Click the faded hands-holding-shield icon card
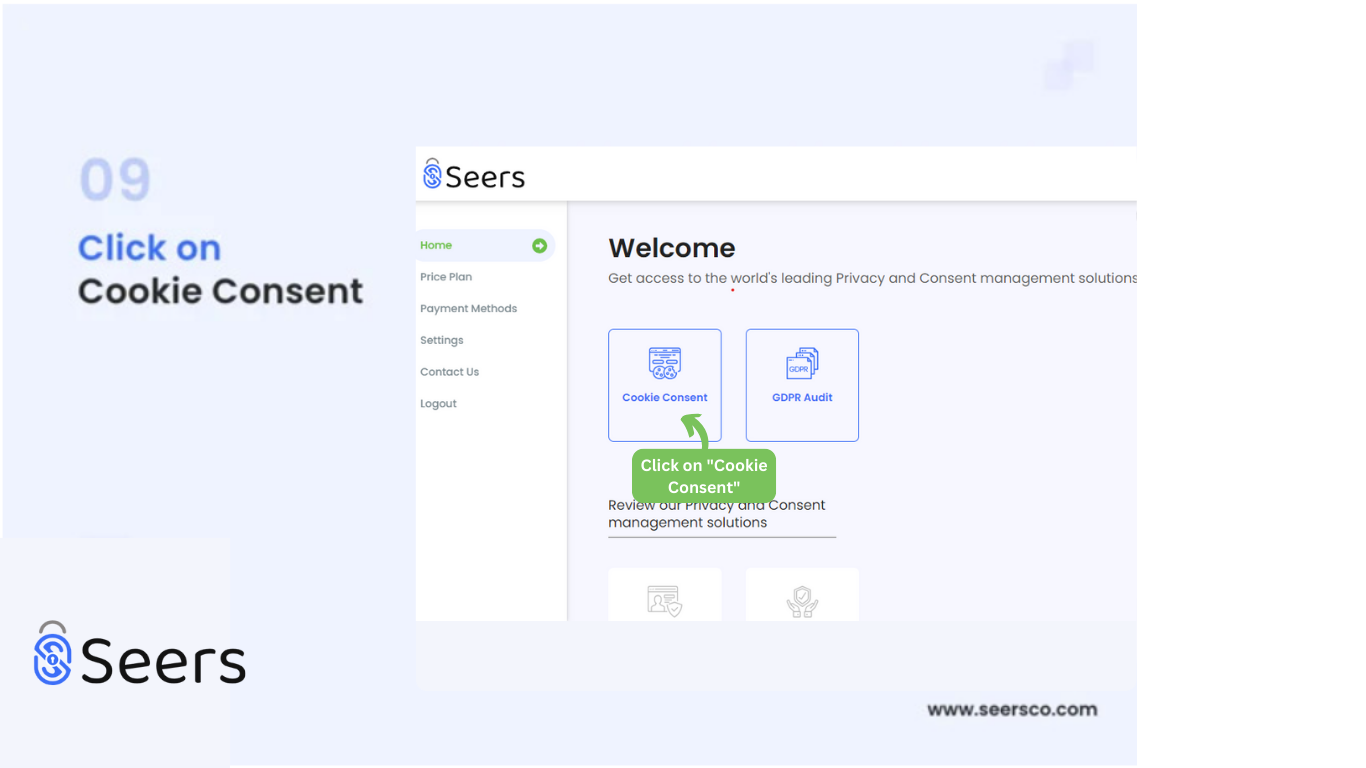Screen dimensions: 1366x768 click(802, 595)
